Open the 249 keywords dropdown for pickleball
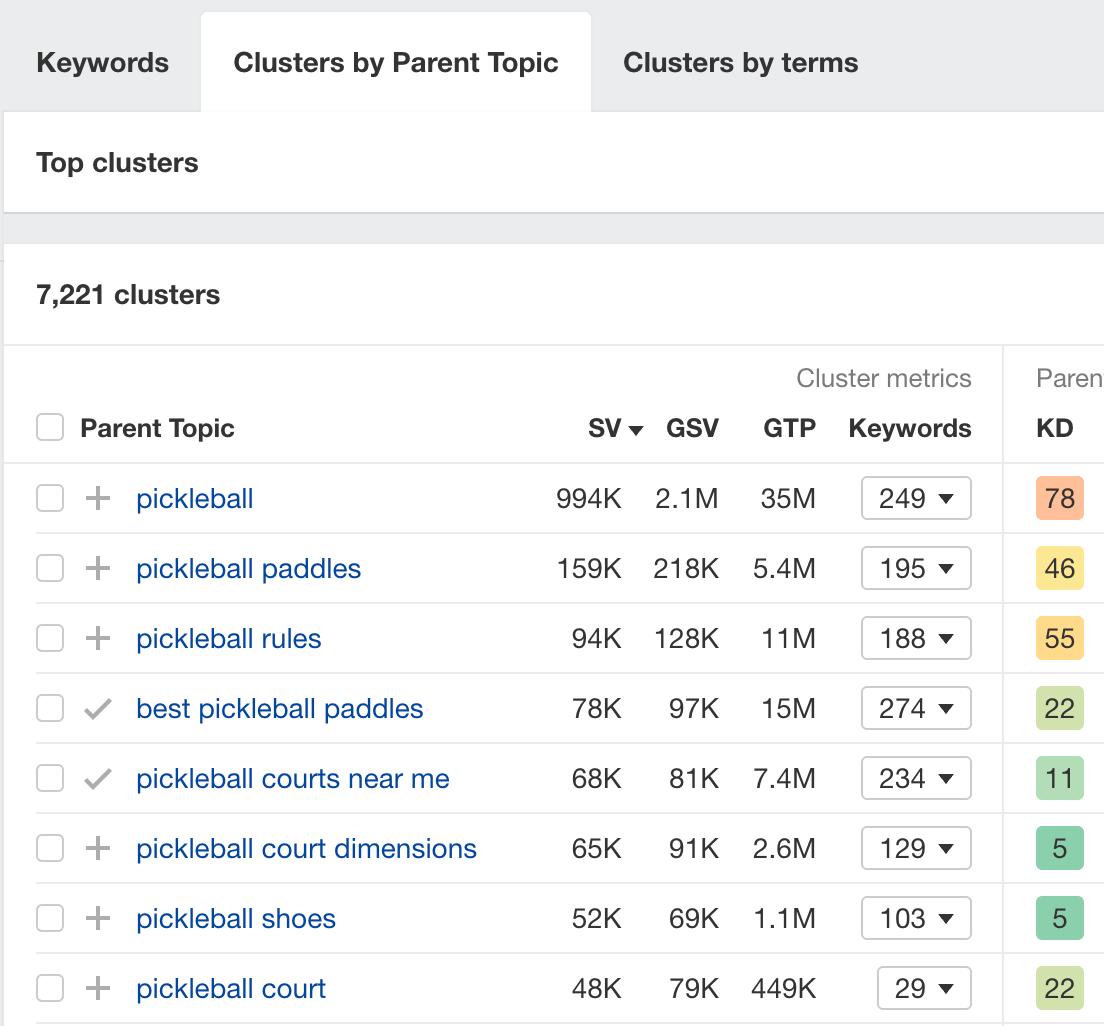 916,498
